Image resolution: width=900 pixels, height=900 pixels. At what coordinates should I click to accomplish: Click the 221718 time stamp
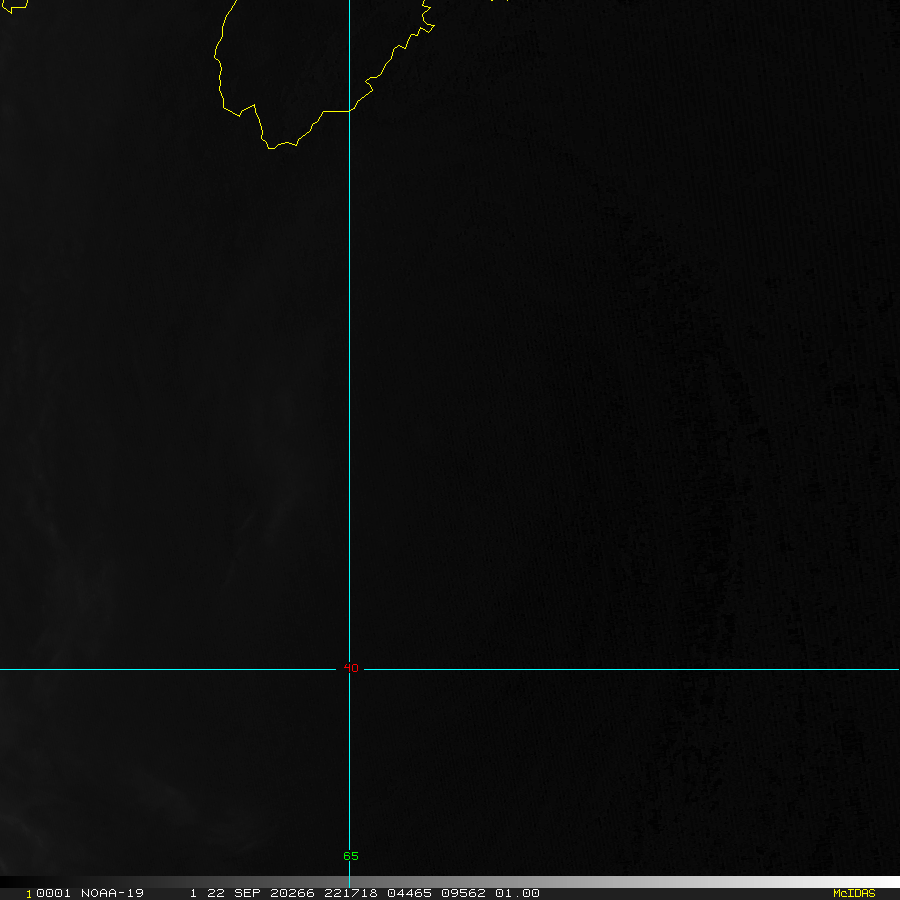pyautogui.click(x=351, y=893)
